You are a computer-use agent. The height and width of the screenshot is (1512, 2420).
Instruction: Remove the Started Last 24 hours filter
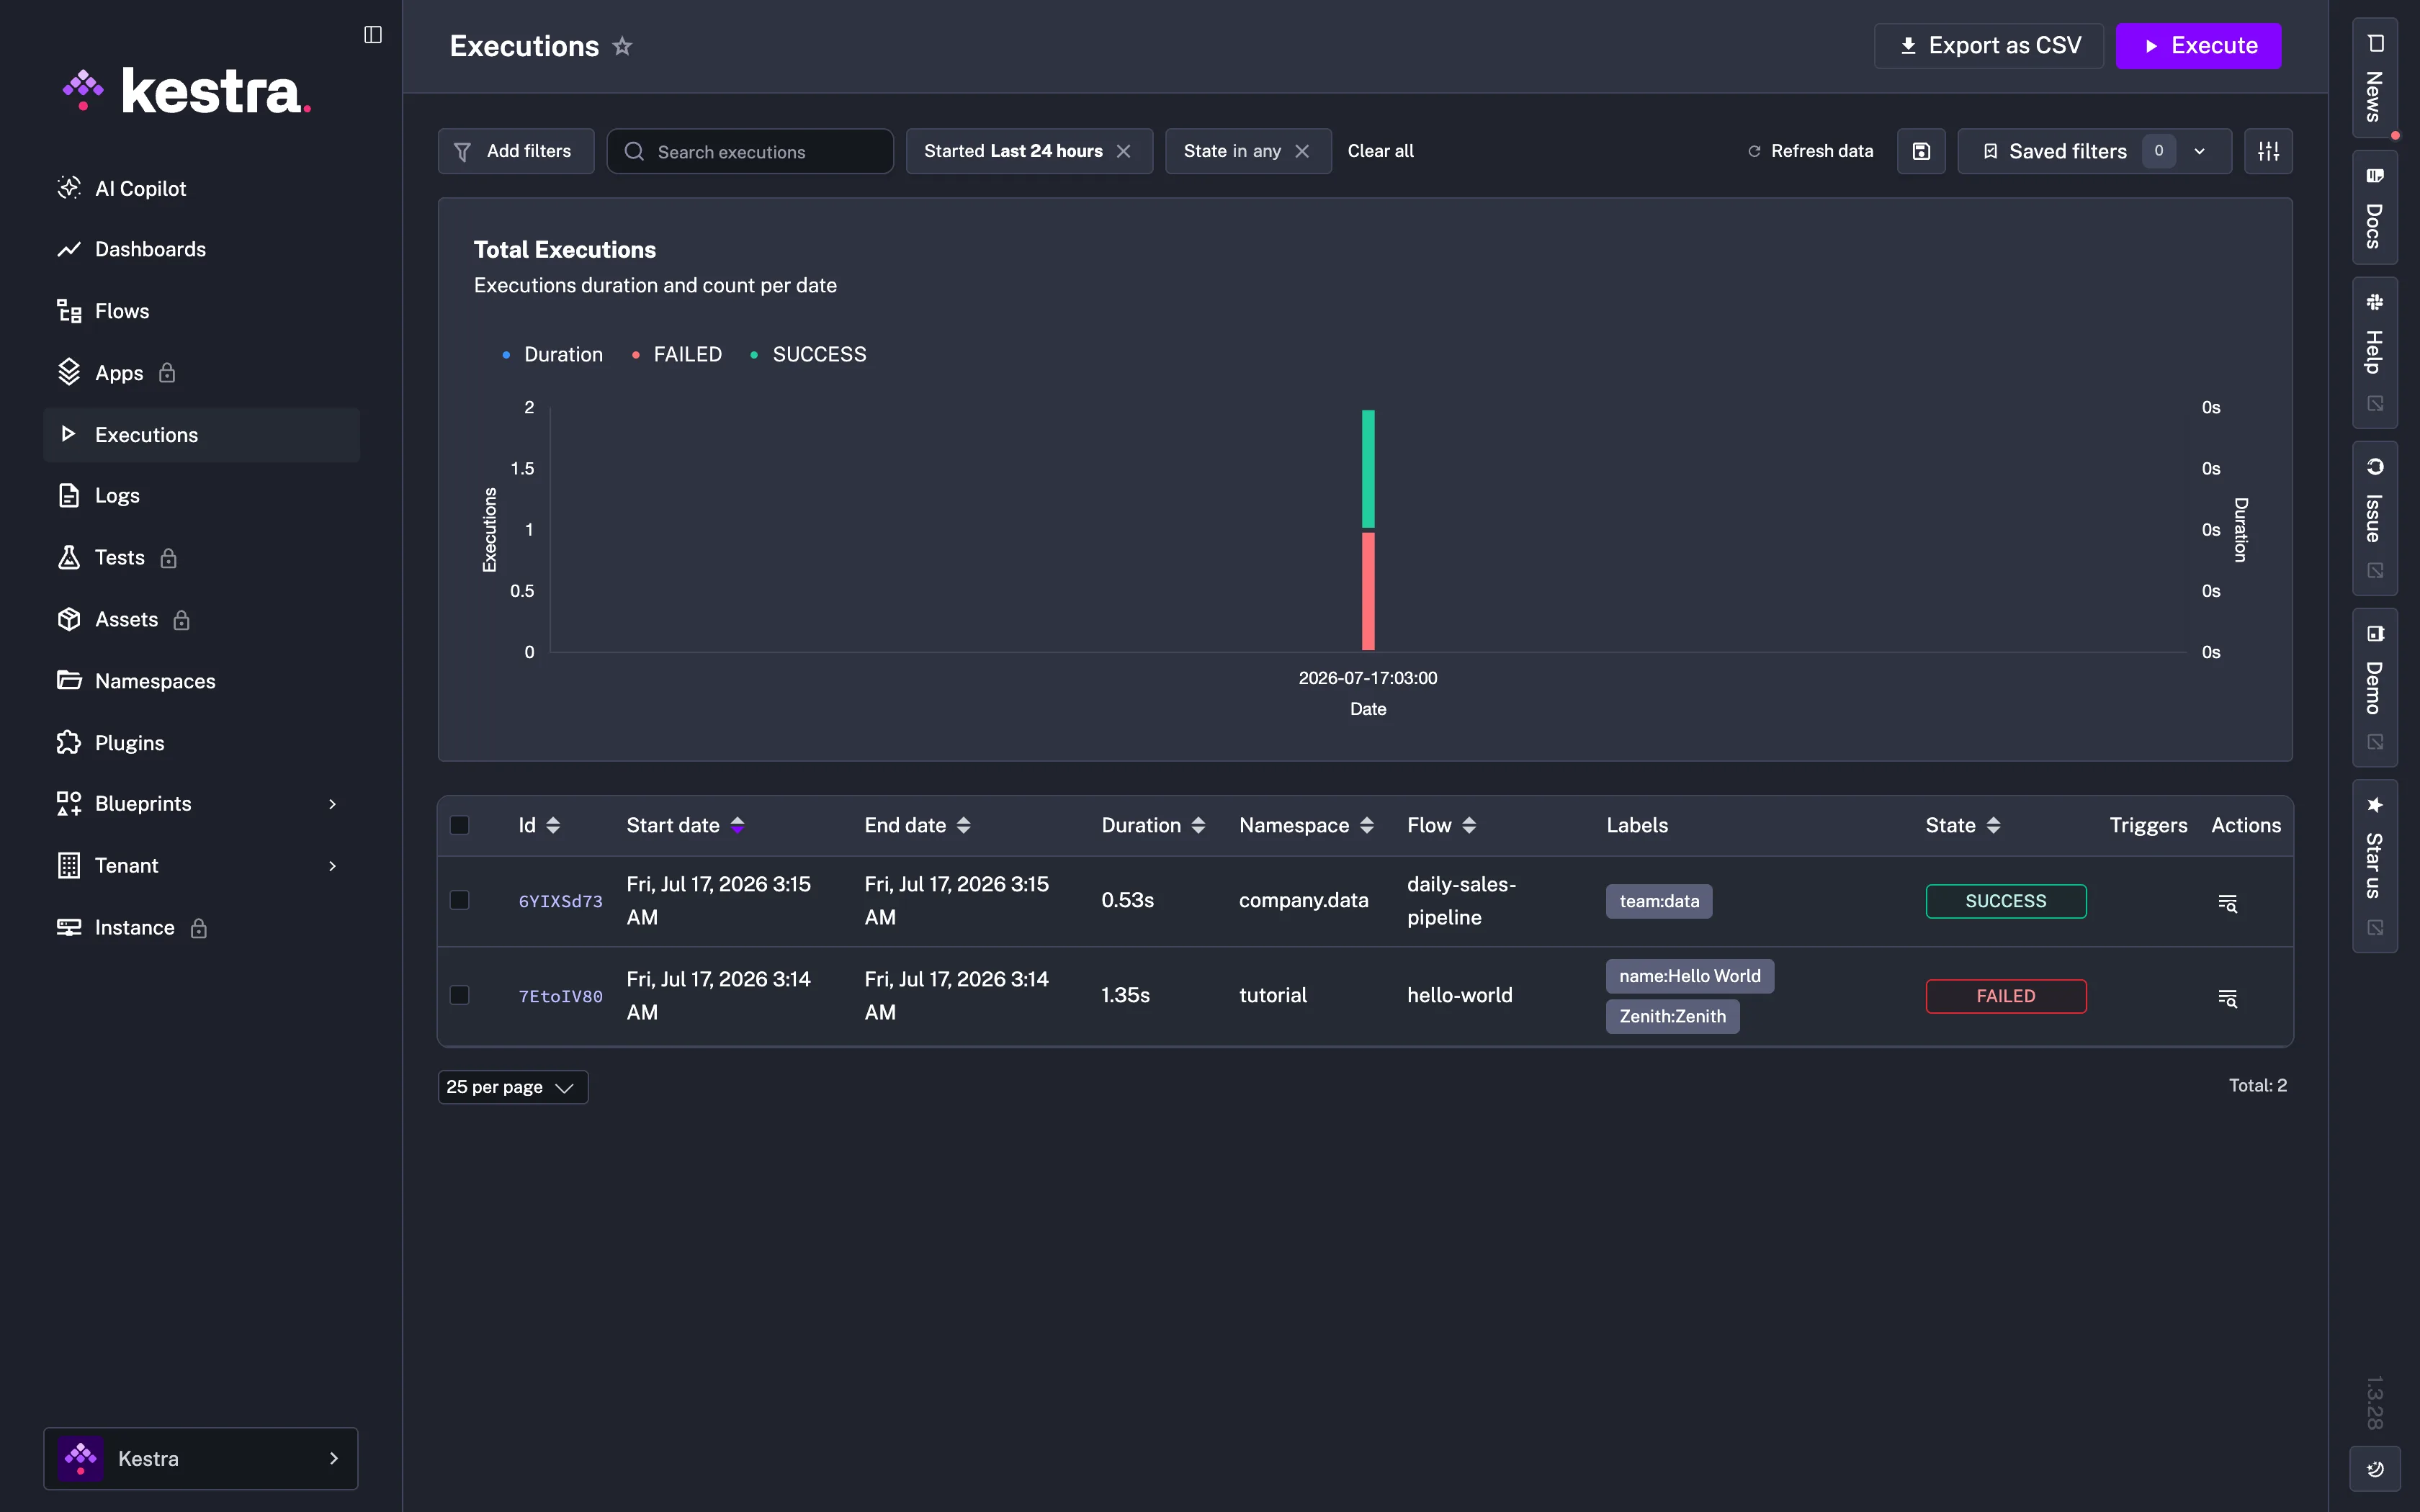[x=1123, y=151]
